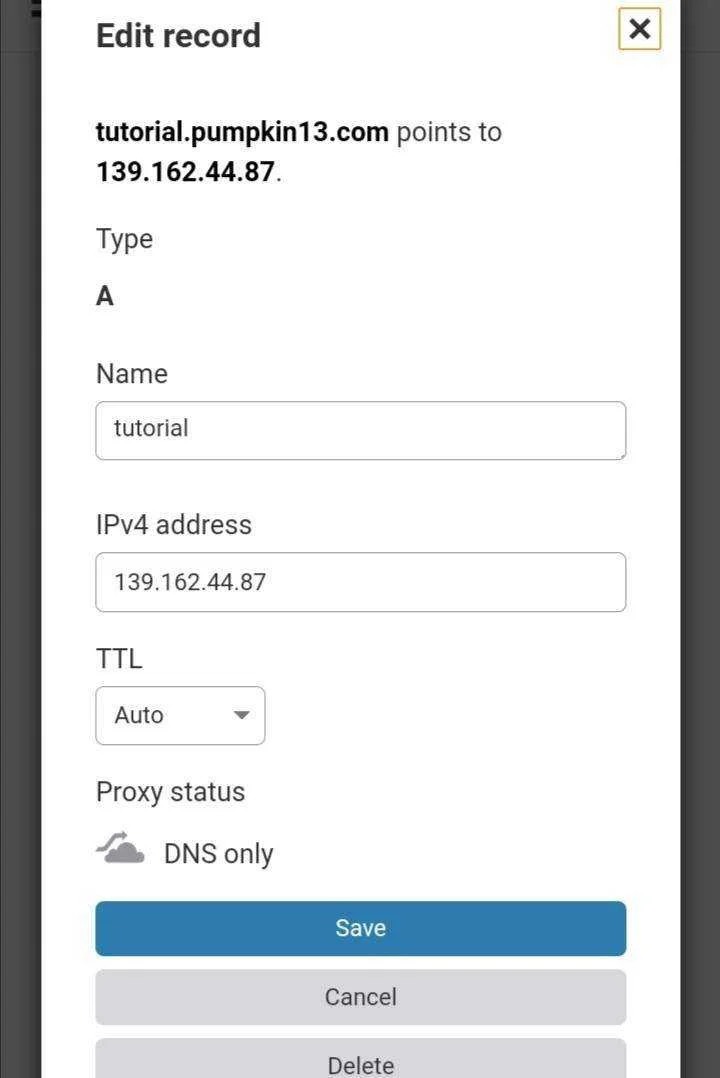
Task: Save the DNS record changes
Action: click(x=360, y=928)
